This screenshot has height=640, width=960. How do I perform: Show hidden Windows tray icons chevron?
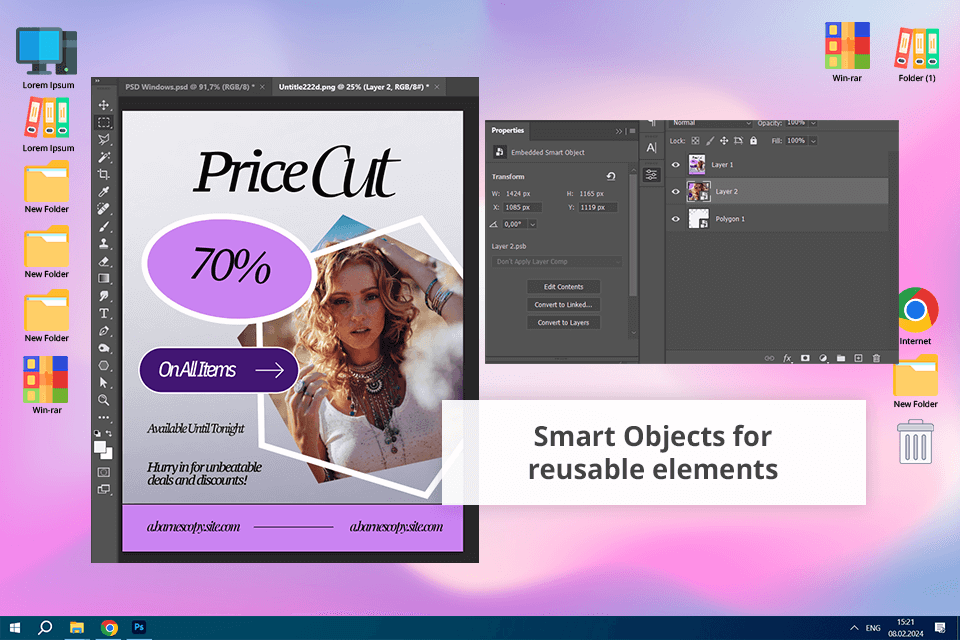click(x=854, y=628)
